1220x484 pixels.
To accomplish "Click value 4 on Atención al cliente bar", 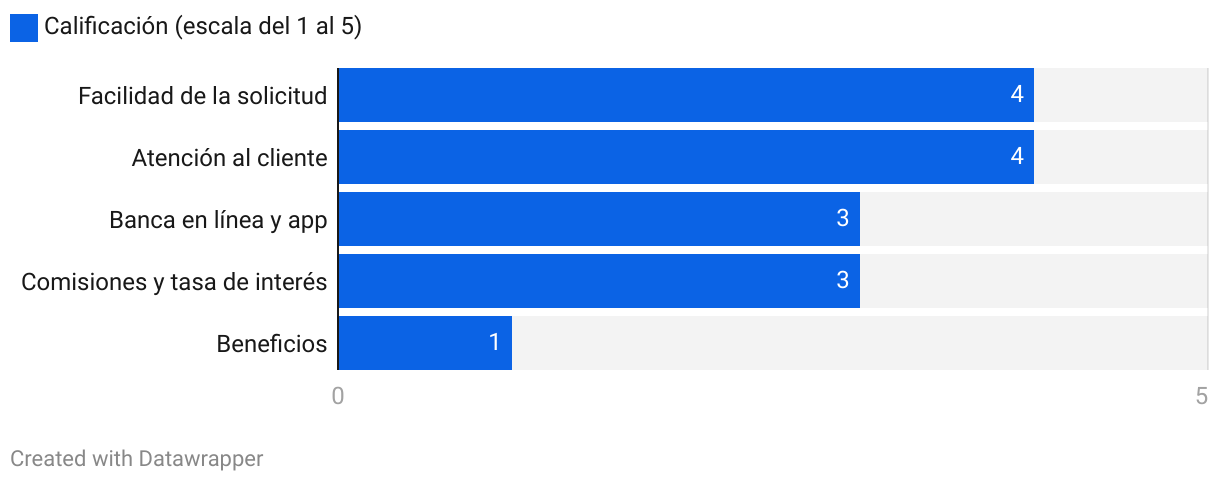I will pos(1017,157).
